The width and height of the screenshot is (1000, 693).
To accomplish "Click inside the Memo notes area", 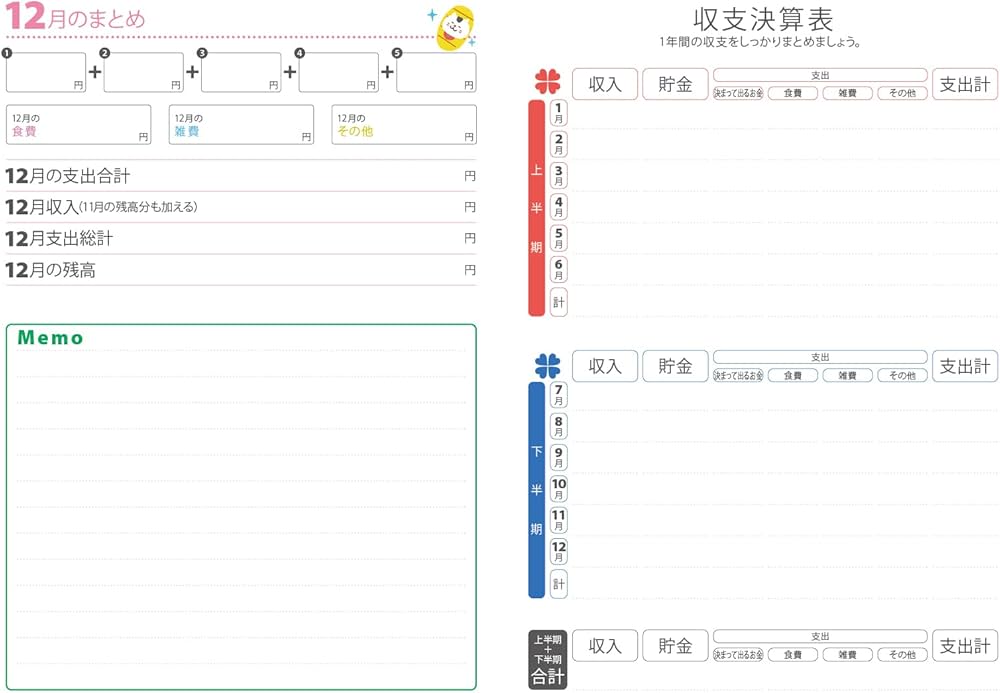I will (x=240, y=500).
